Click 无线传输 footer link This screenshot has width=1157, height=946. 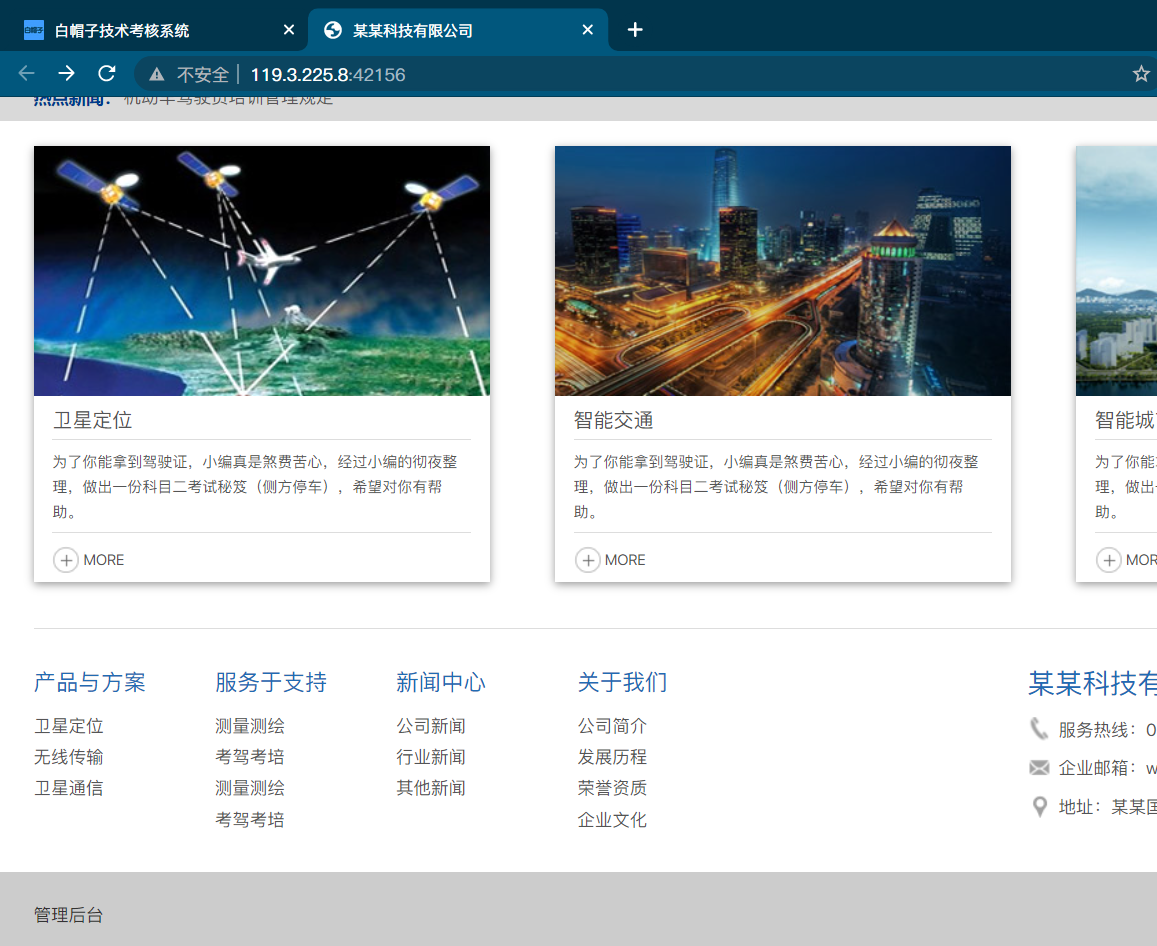pos(69,757)
